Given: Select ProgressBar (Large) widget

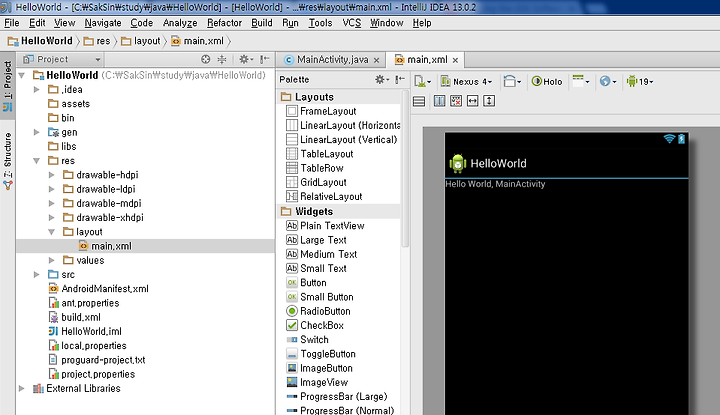Looking at the screenshot, I should (337, 396).
